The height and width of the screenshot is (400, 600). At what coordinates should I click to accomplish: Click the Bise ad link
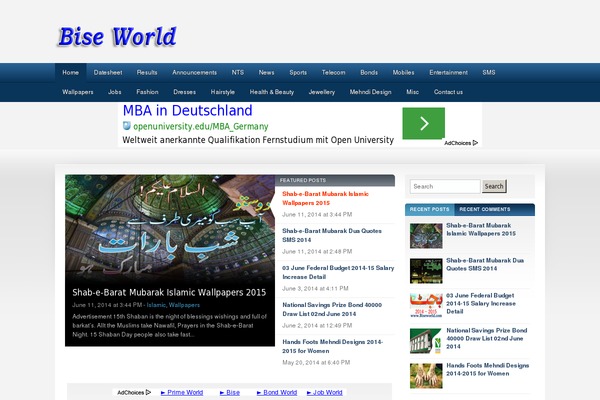[230, 392]
